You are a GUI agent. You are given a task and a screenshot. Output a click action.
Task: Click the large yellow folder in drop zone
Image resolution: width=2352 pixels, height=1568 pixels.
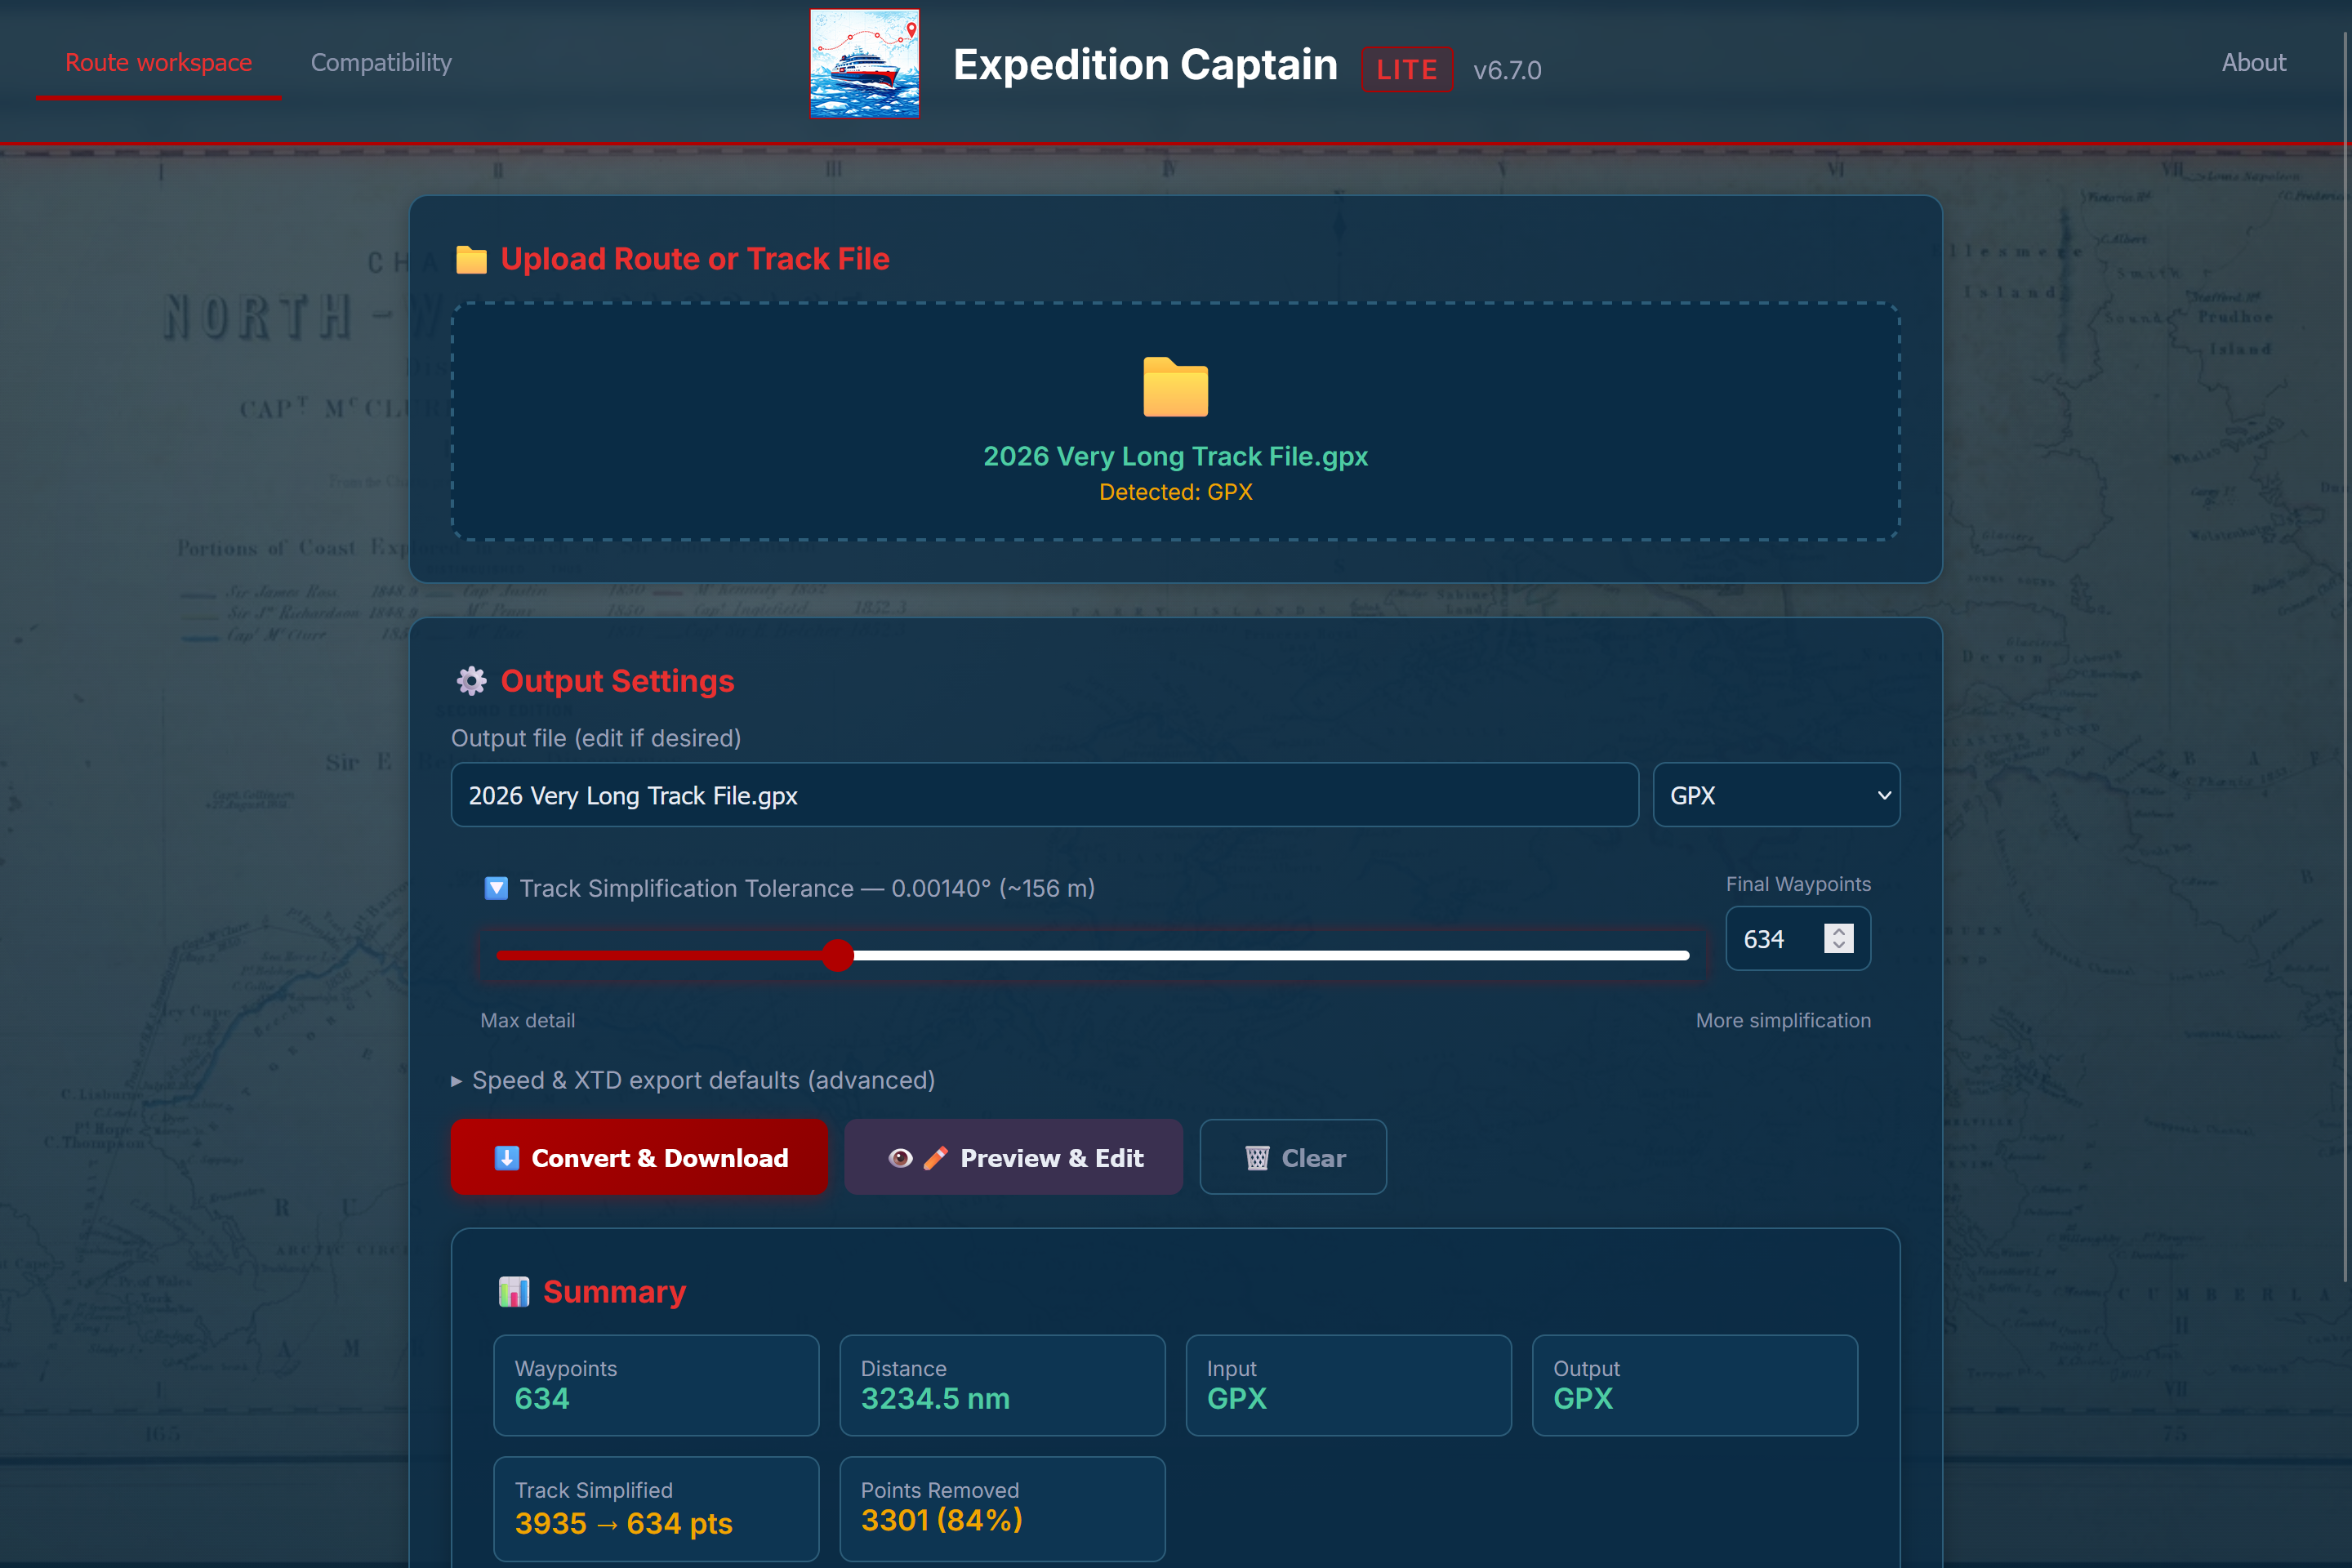[1175, 386]
